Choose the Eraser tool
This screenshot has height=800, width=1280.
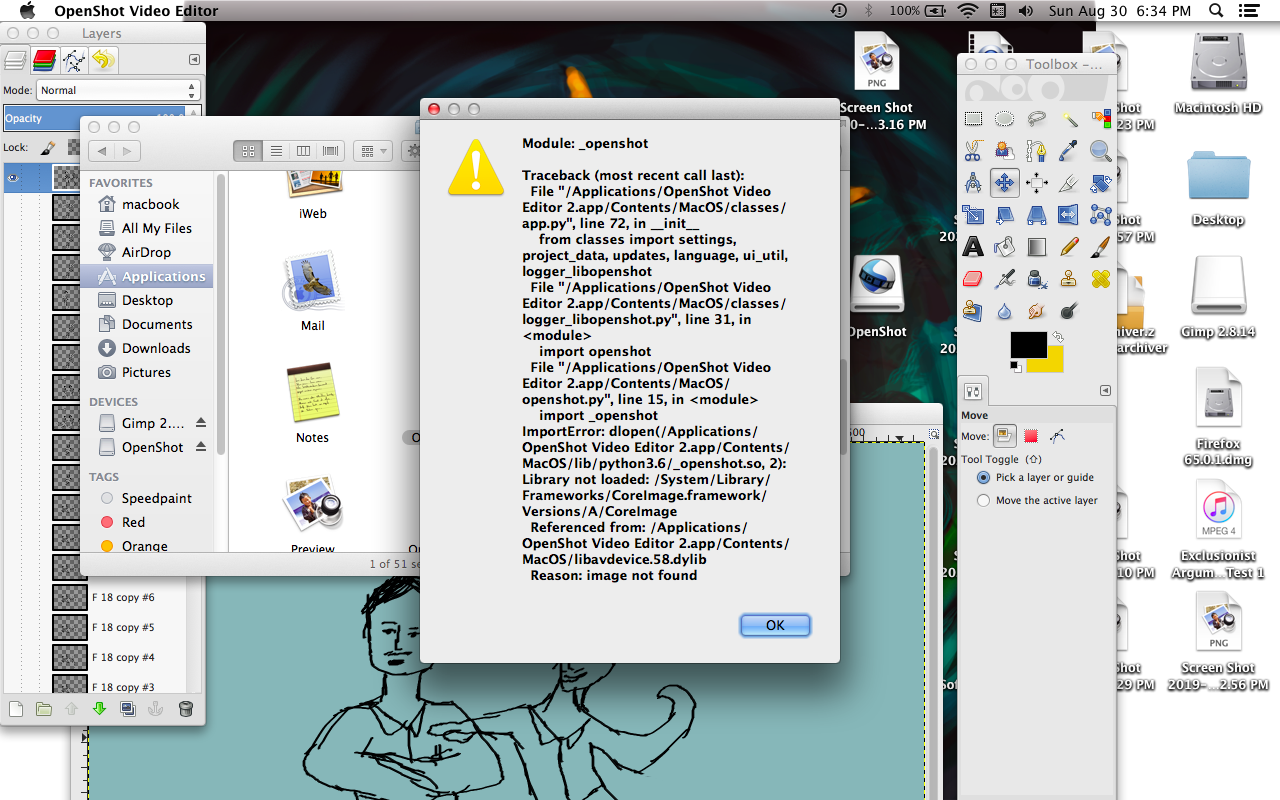pos(973,278)
